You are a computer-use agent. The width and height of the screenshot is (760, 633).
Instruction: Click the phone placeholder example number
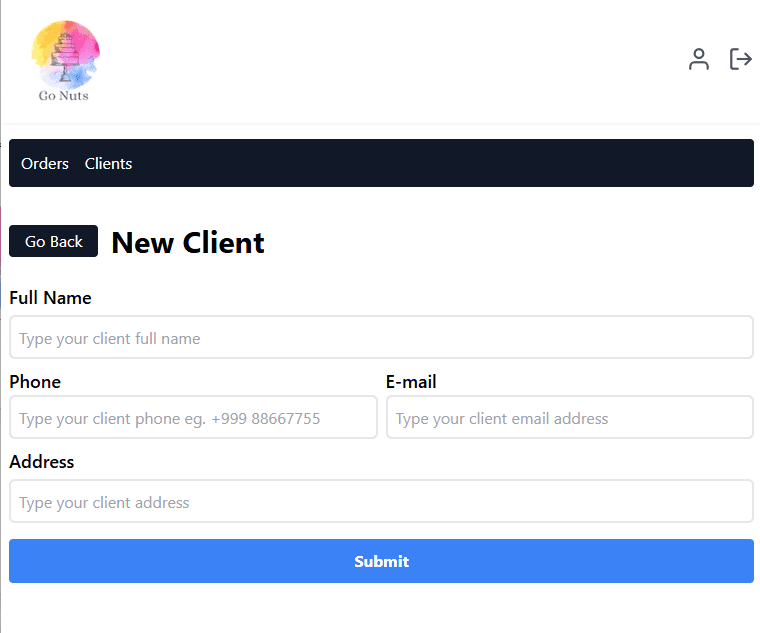[266, 418]
